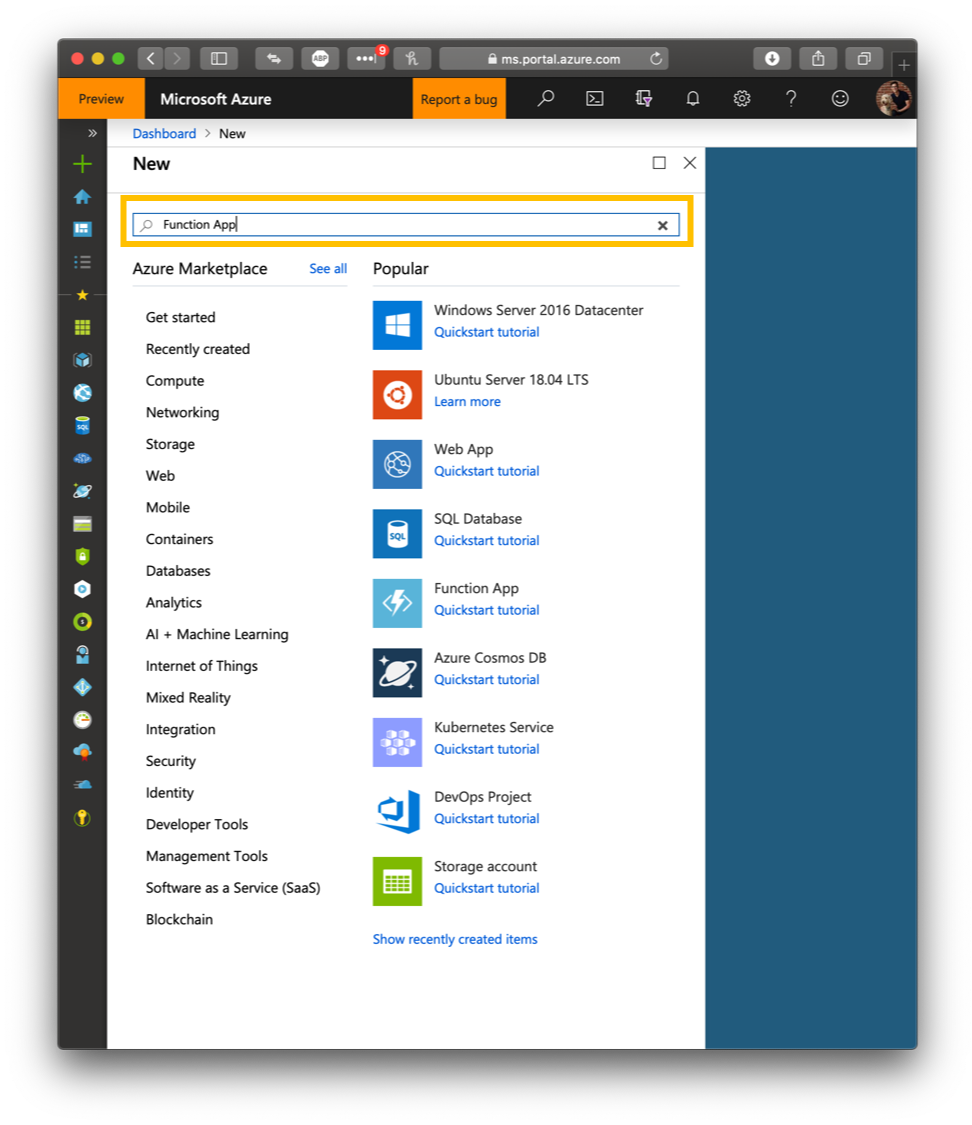Click the user account avatar
The width and height of the screenshot is (972, 1125).
pos(893,98)
